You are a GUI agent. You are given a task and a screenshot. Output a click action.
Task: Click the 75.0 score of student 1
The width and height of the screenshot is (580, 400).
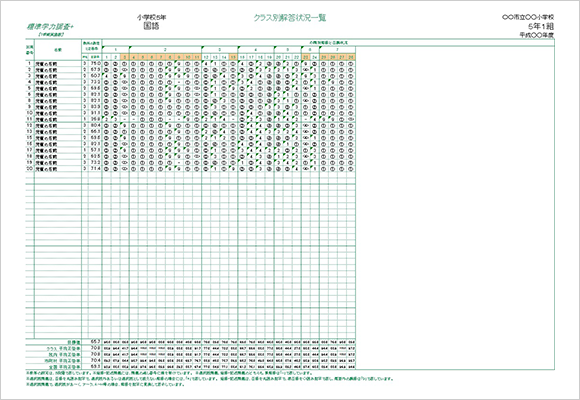click(x=95, y=64)
